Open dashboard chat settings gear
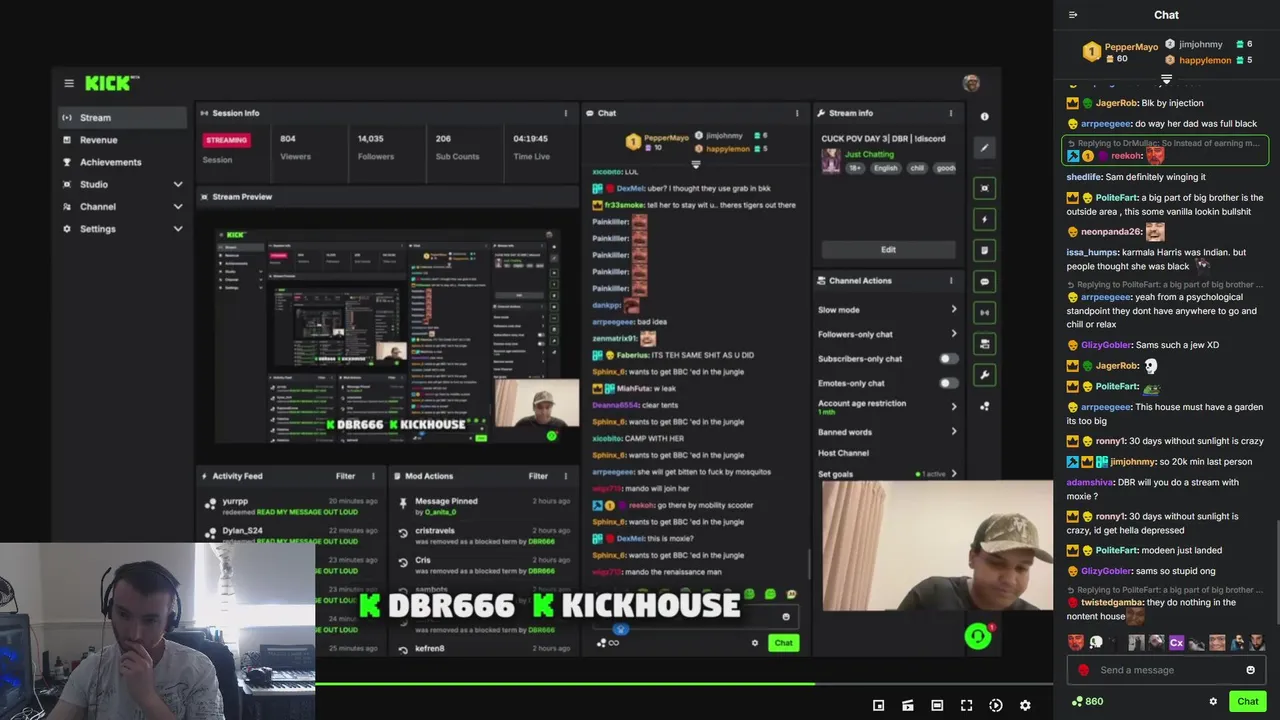Image resolution: width=1280 pixels, height=720 pixels. (755, 643)
